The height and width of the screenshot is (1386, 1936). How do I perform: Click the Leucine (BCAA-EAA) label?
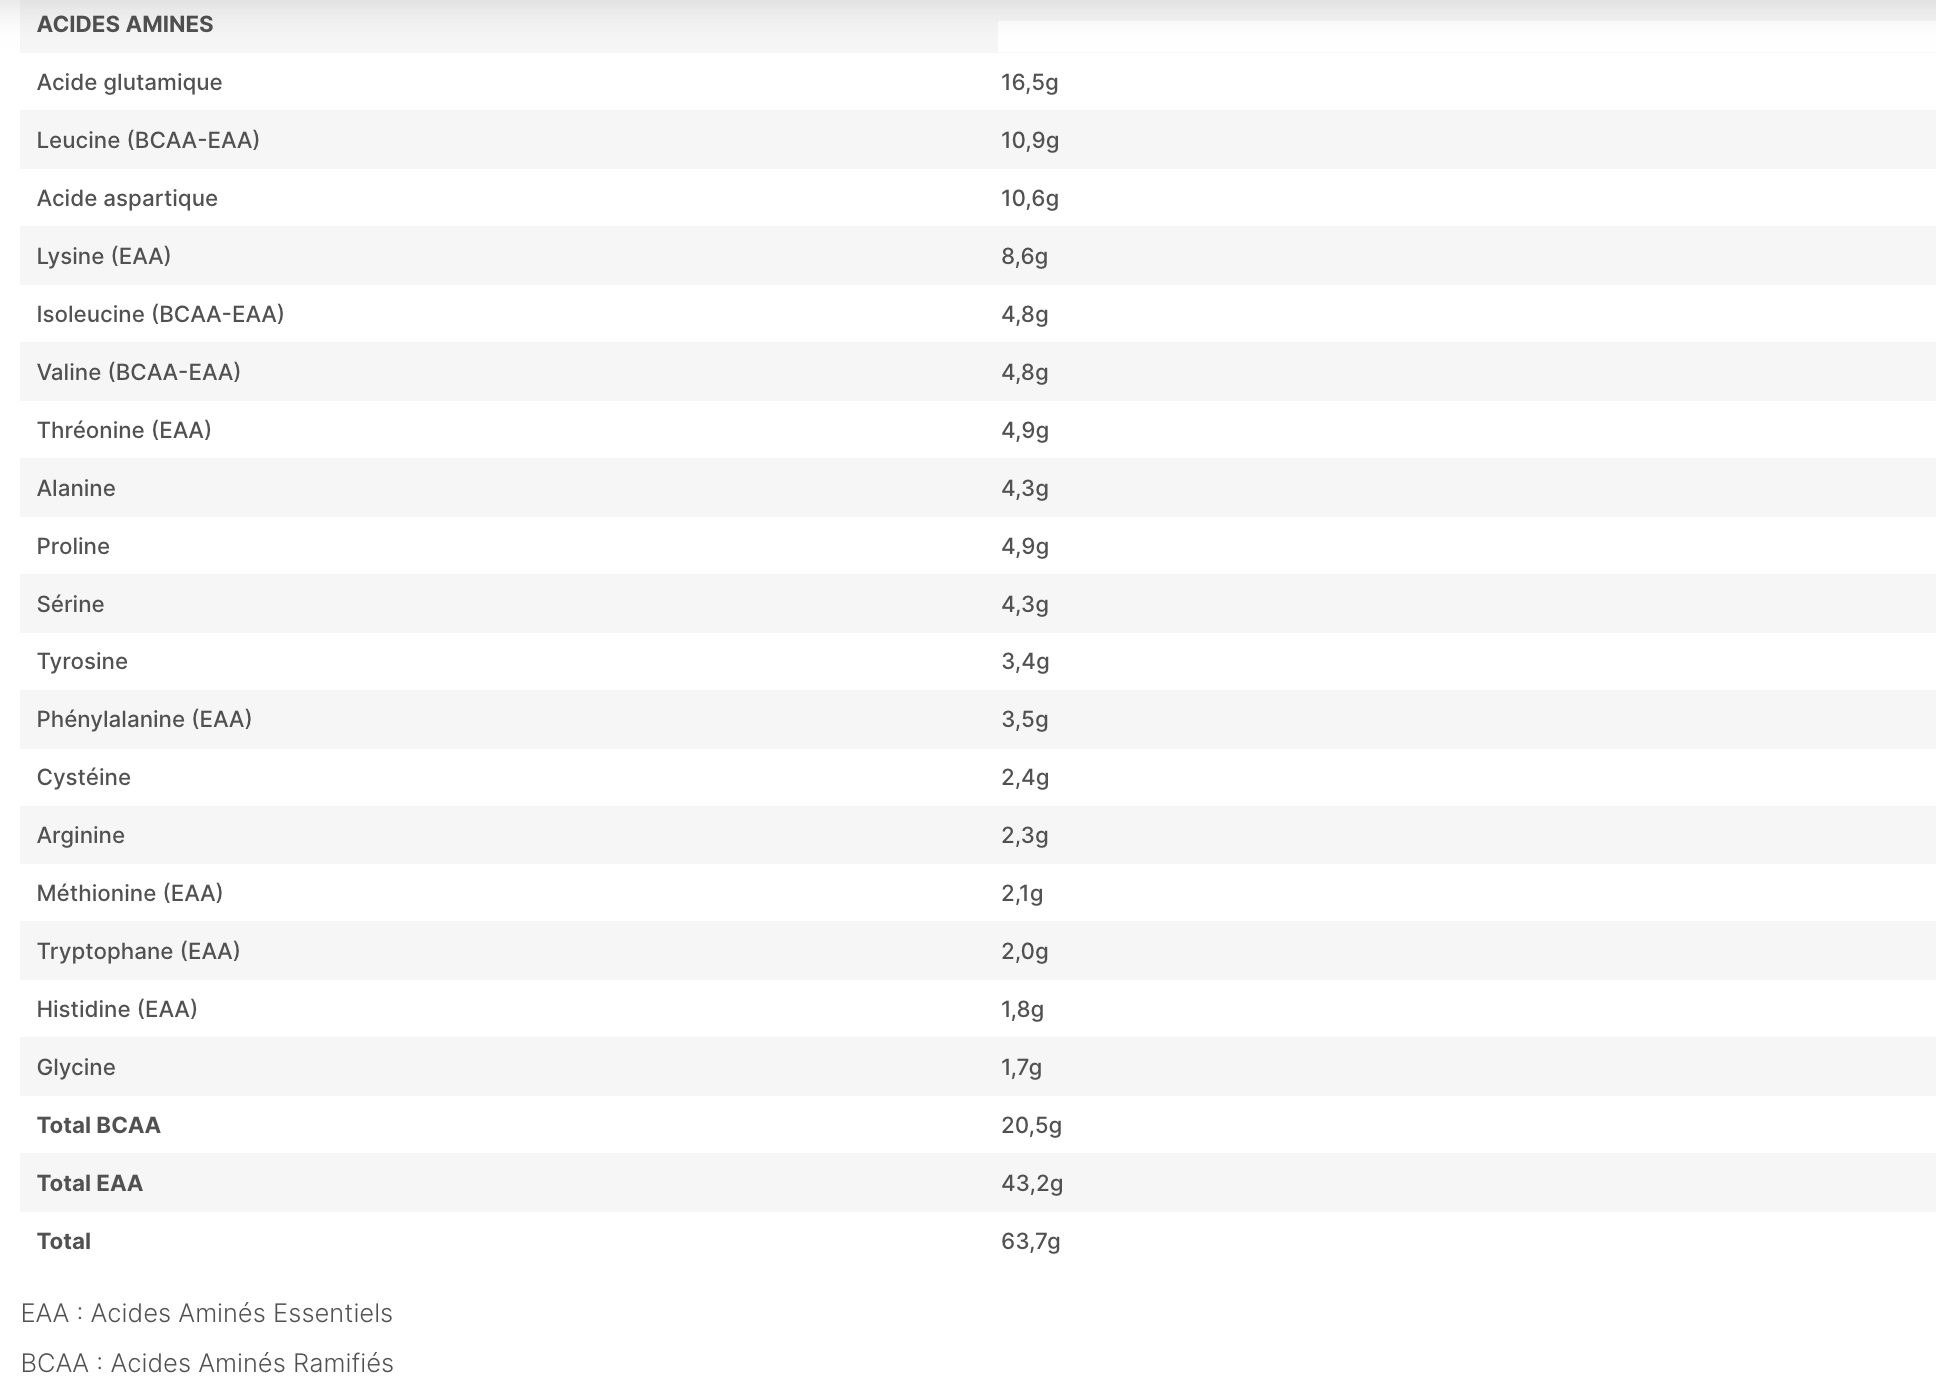pyautogui.click(x=148, y=140)
